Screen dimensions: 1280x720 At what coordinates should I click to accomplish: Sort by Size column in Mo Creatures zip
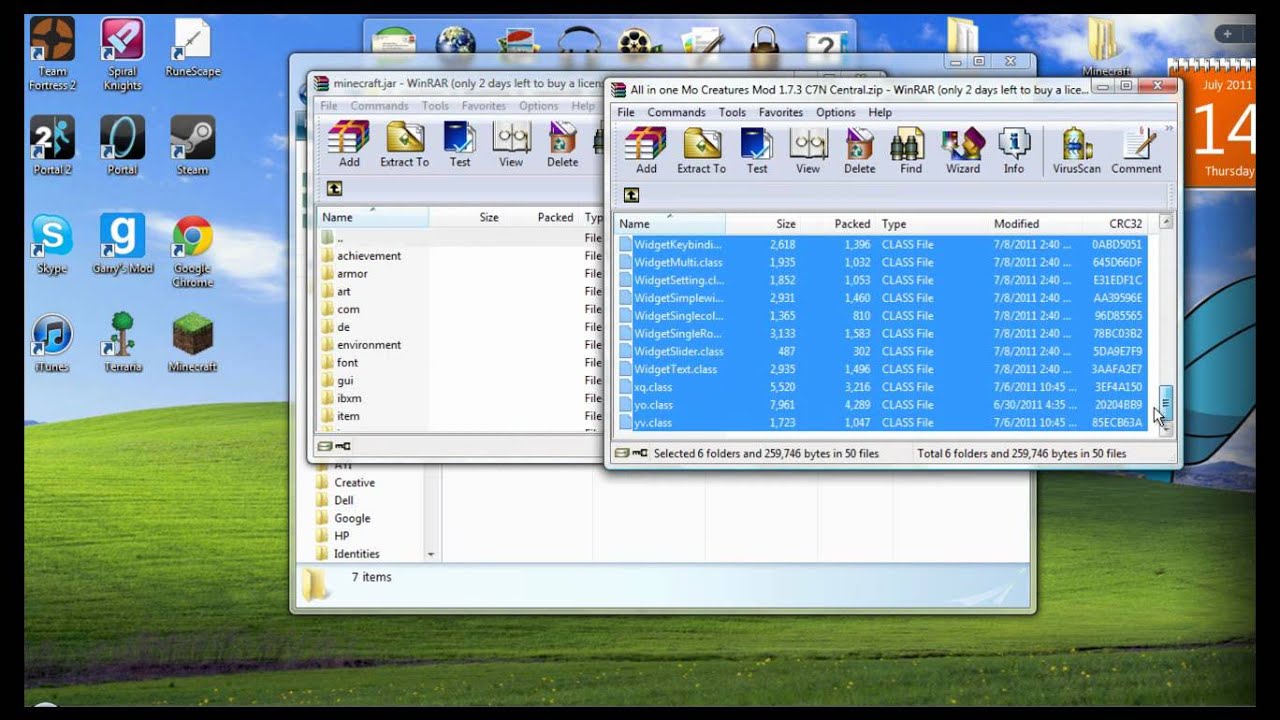pyautogui.click(x=763, y=224)
